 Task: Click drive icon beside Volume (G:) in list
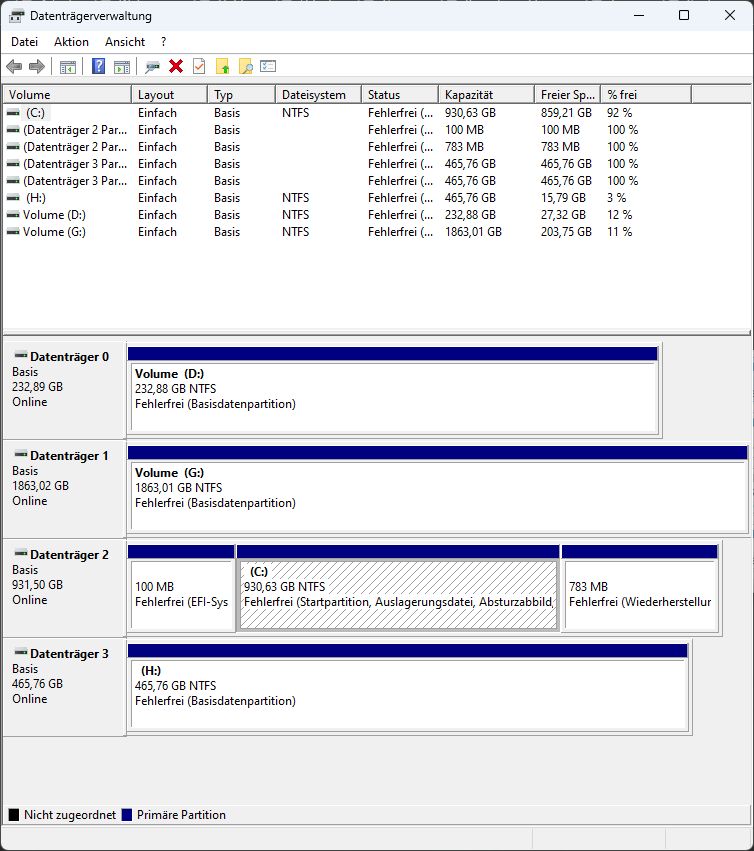pos(13,232)
